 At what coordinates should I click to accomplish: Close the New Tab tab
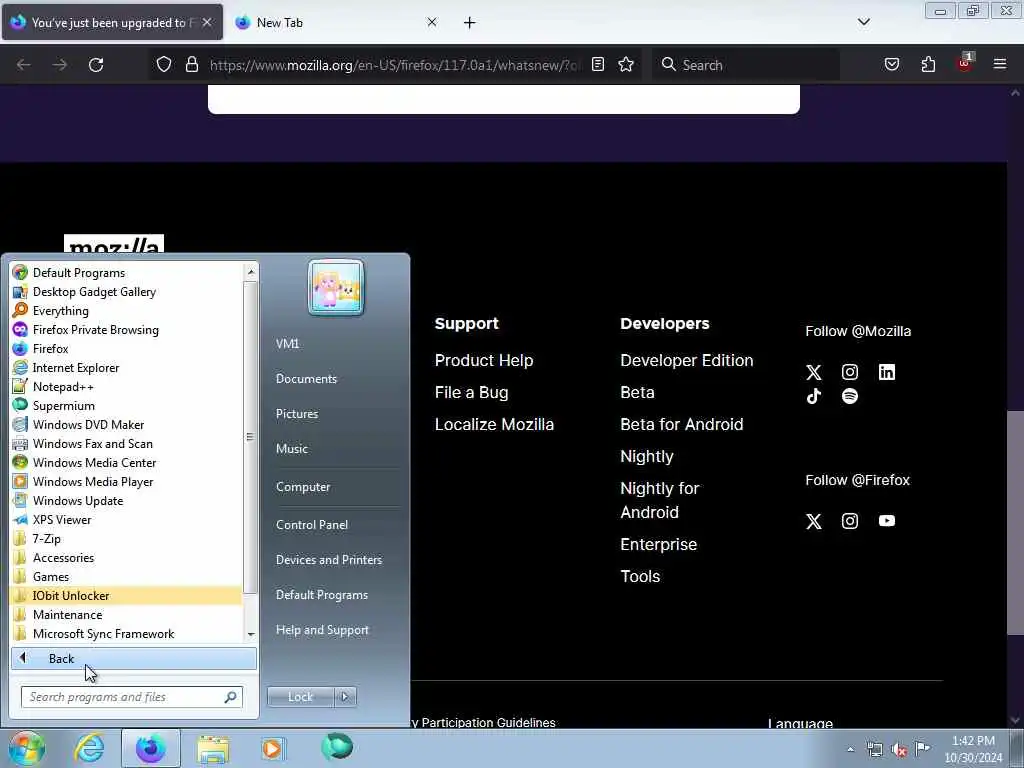pyautogui.click(x=432, y=22)
